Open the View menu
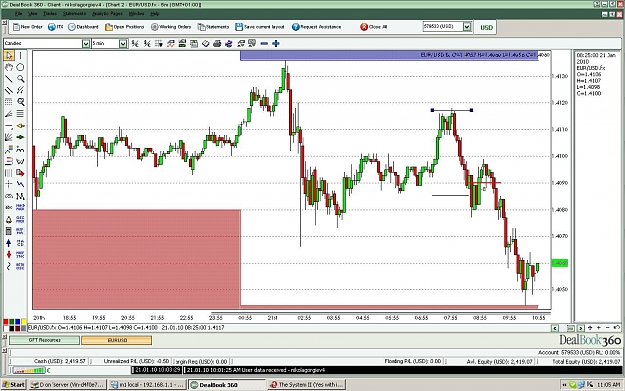625x391 pixels. (x=32, y=14)
